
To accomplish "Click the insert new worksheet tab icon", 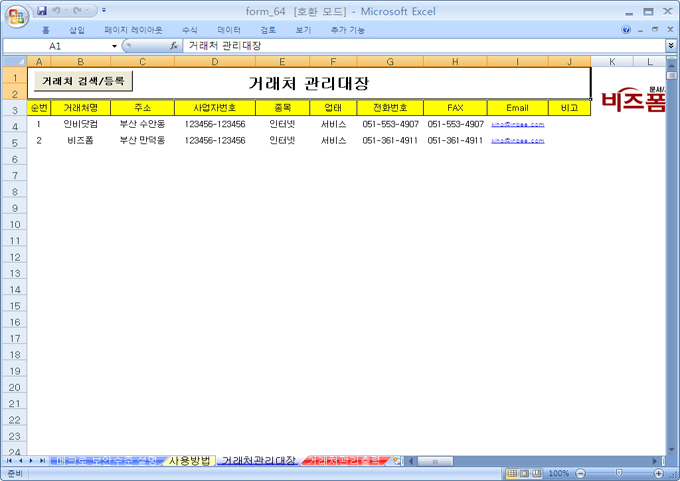I will [397, 461].
